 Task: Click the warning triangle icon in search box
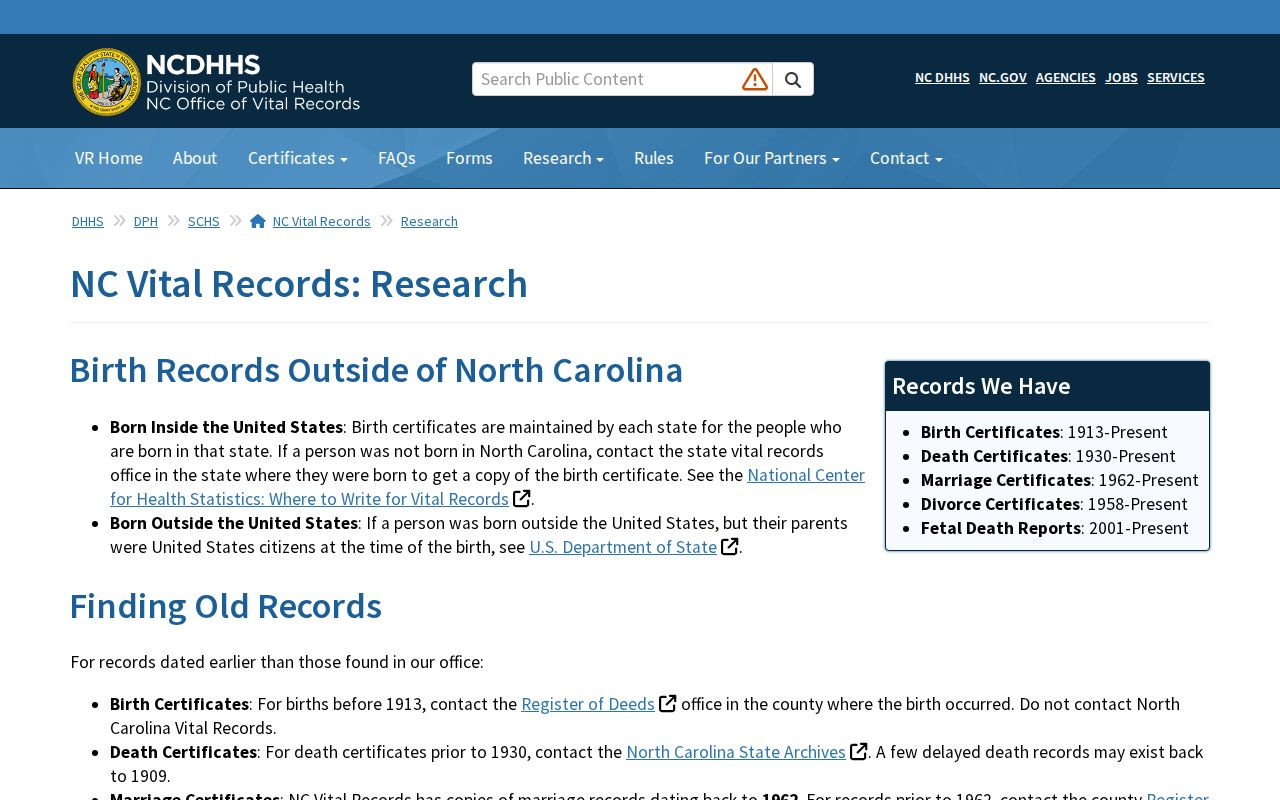pos(755,79)
